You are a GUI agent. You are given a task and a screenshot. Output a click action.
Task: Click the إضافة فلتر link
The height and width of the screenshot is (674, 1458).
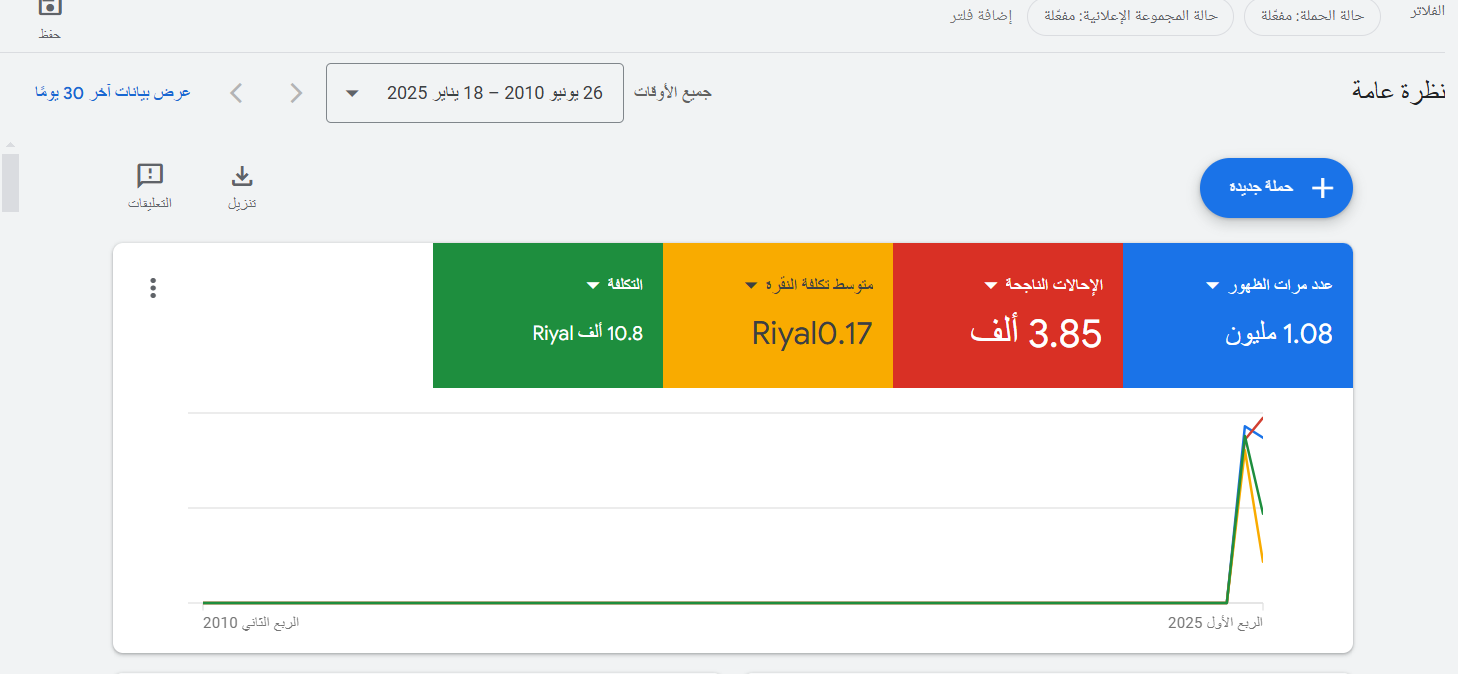[x=981, y=17]
